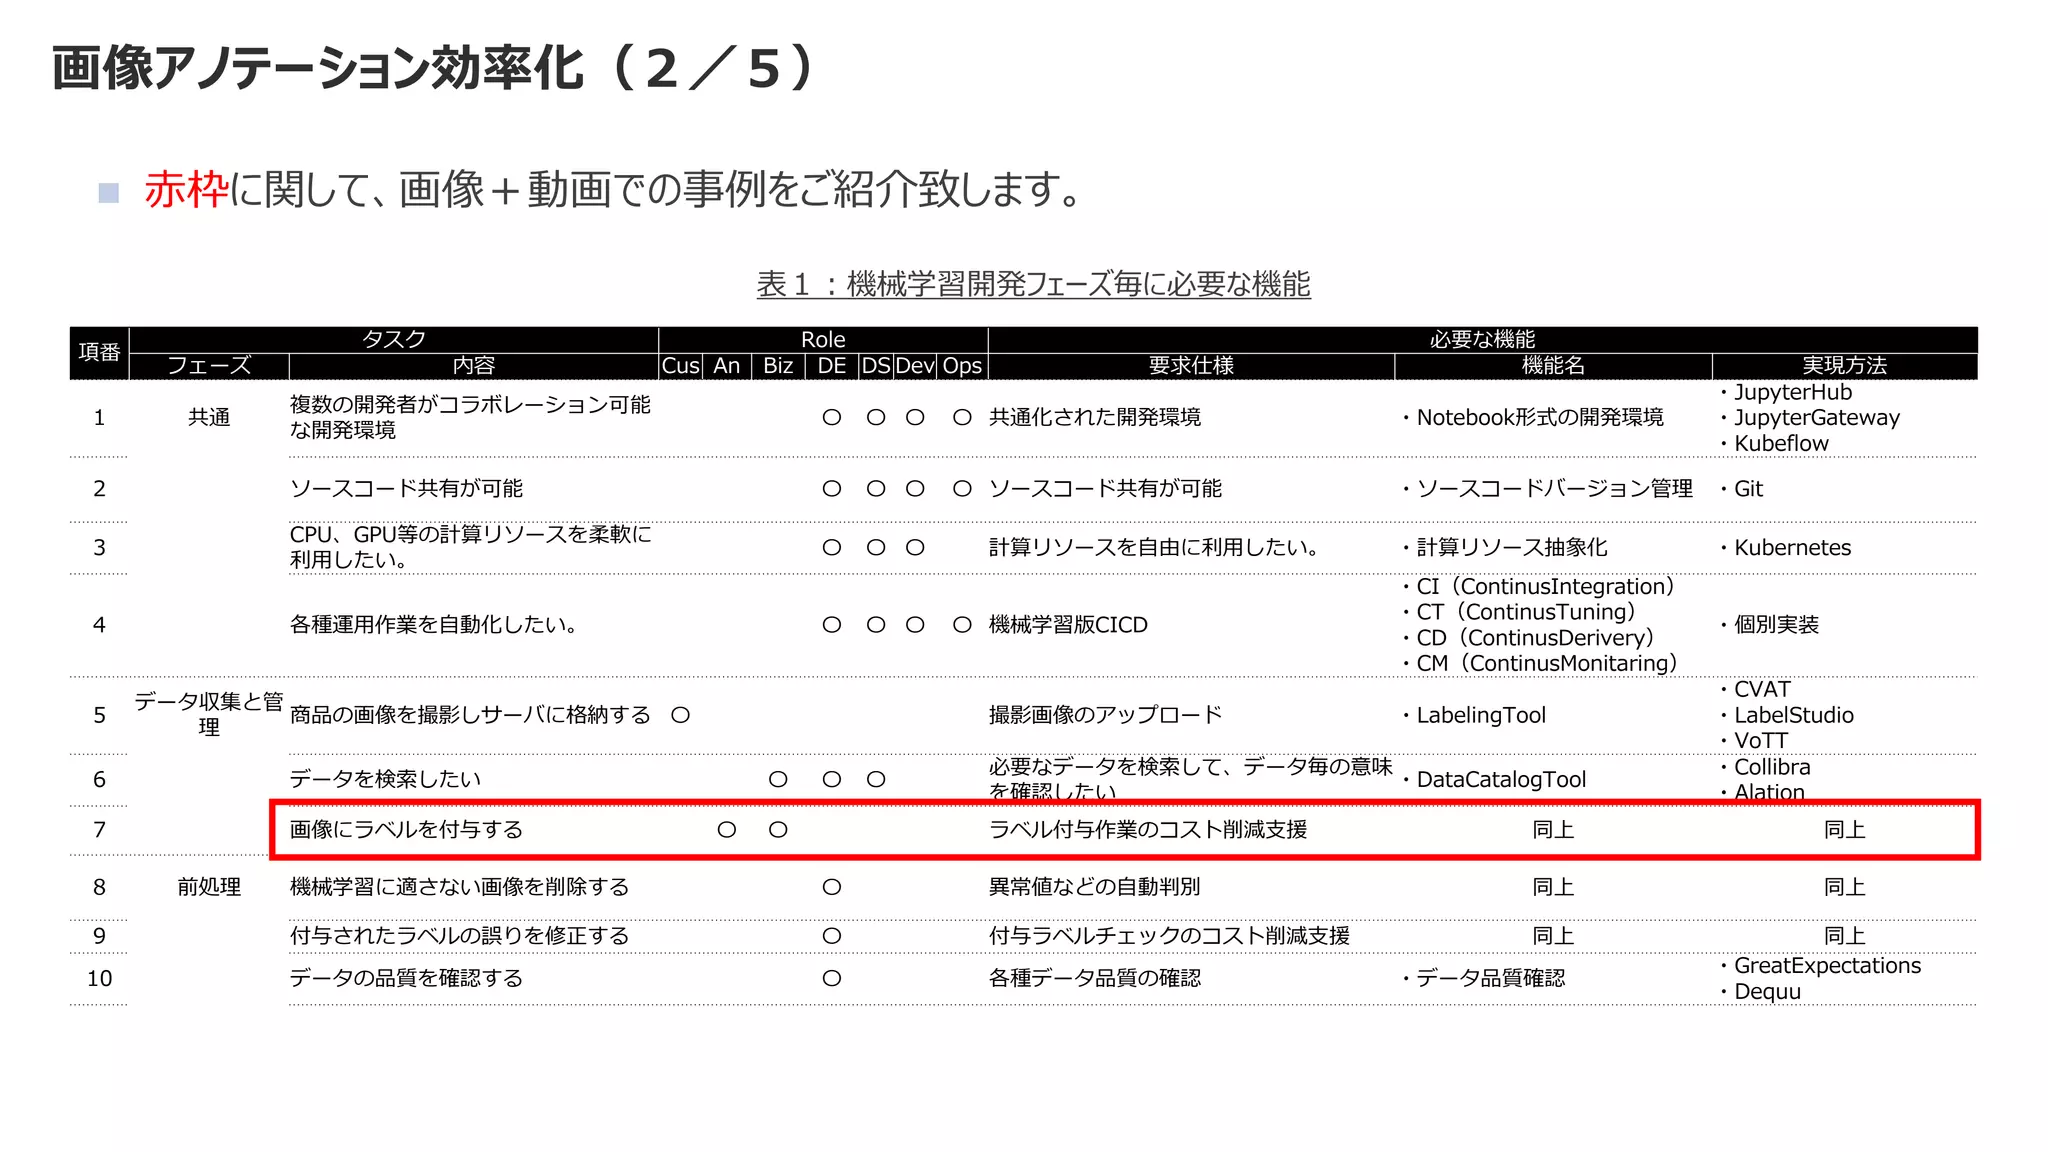Click the Cus circle mark in row 5
Image resolution: width=2048 pixels, height=1152 pixels.
pyautogui.click(x=680, y=715)
